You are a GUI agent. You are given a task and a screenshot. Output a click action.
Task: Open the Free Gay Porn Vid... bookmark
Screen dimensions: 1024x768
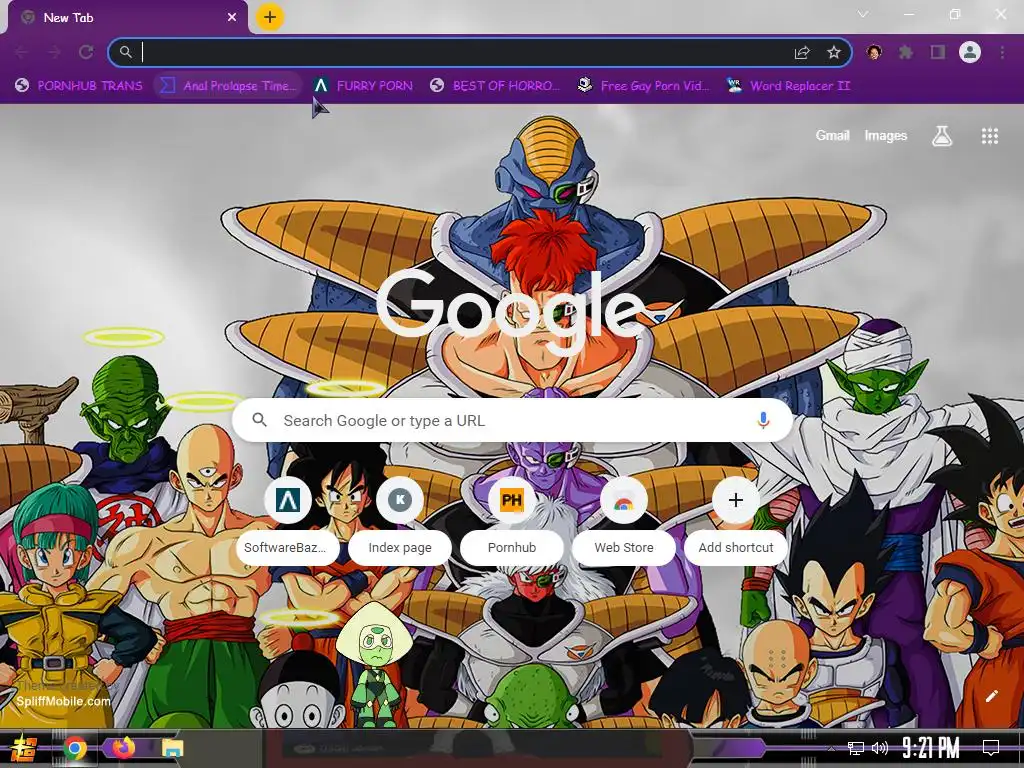[644, 86]
